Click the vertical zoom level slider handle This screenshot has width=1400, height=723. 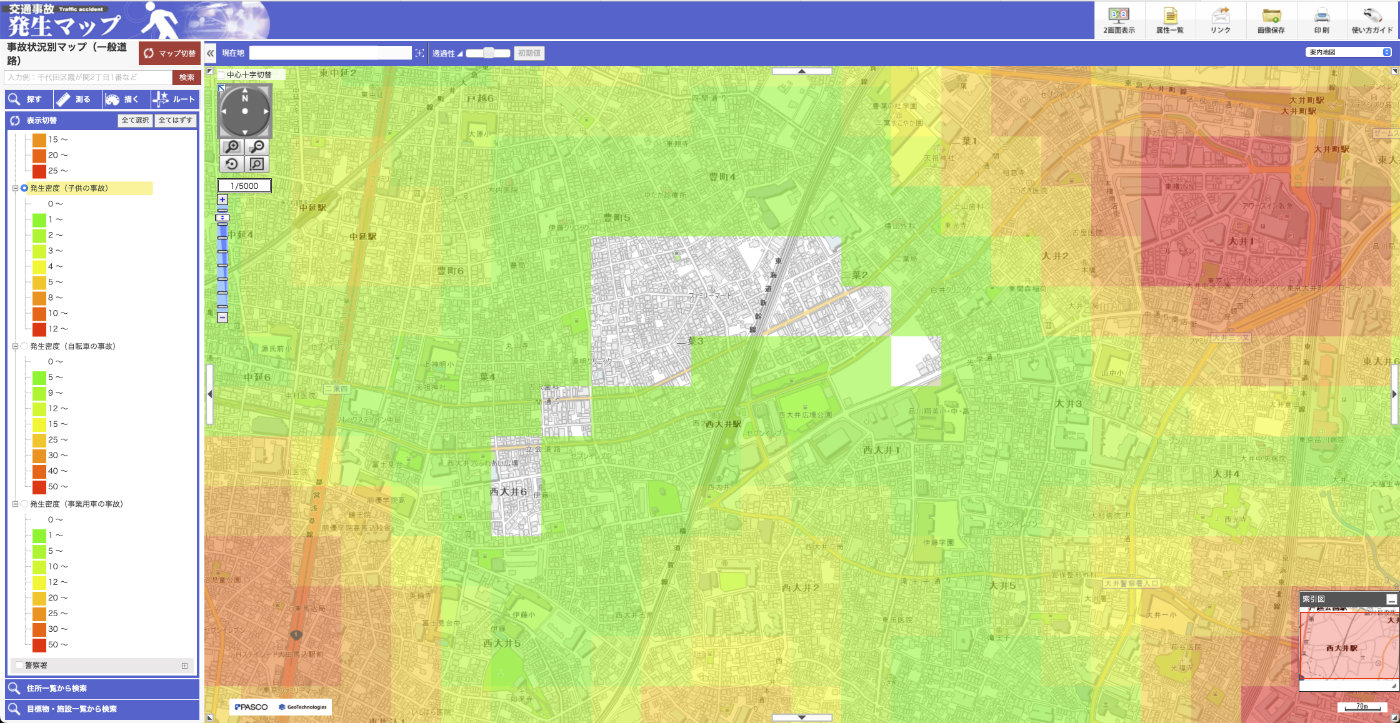222,217
